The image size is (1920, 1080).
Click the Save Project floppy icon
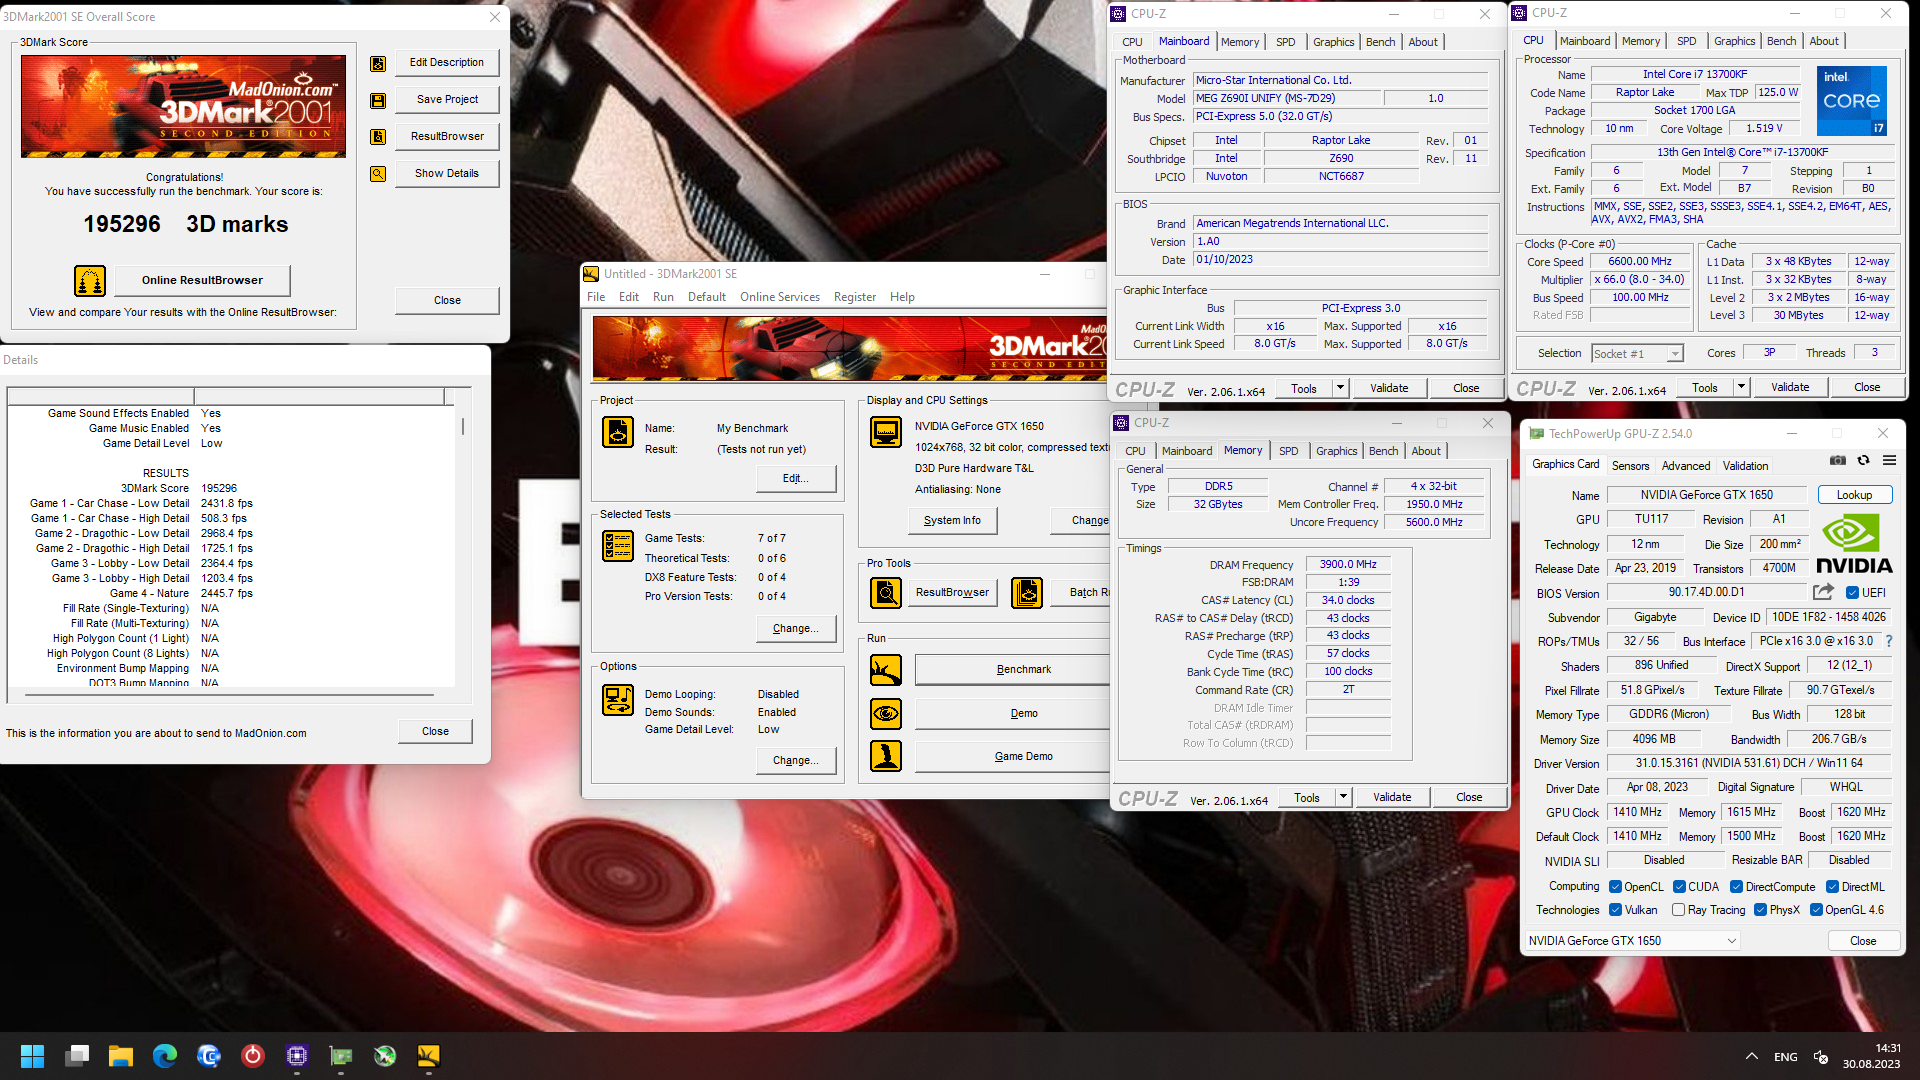(378, 100)
